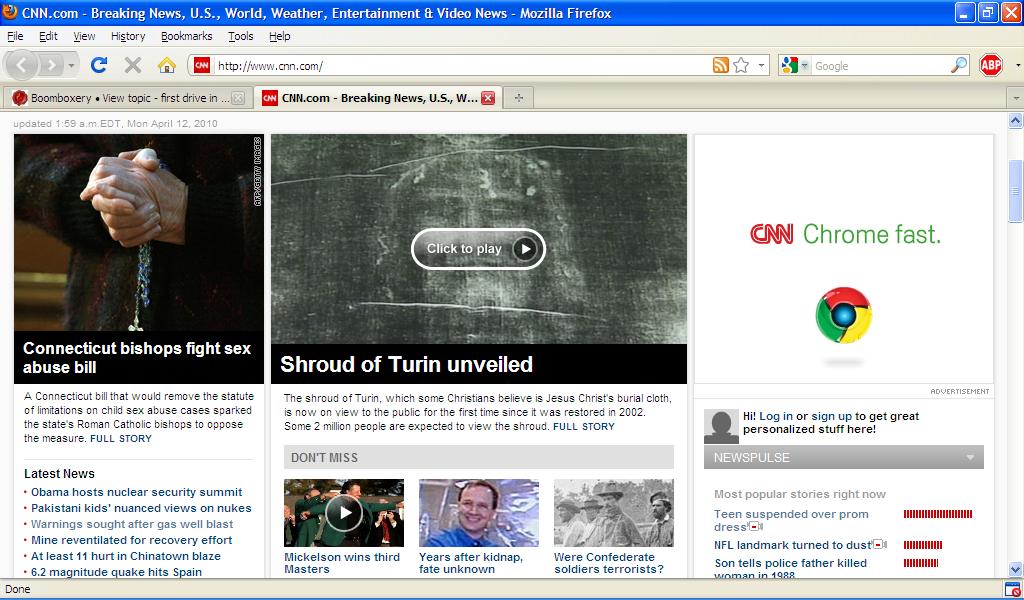Go back with the Back arrow button
The width and height of the screenshot is (1024, 600).
tap(22, 65)
